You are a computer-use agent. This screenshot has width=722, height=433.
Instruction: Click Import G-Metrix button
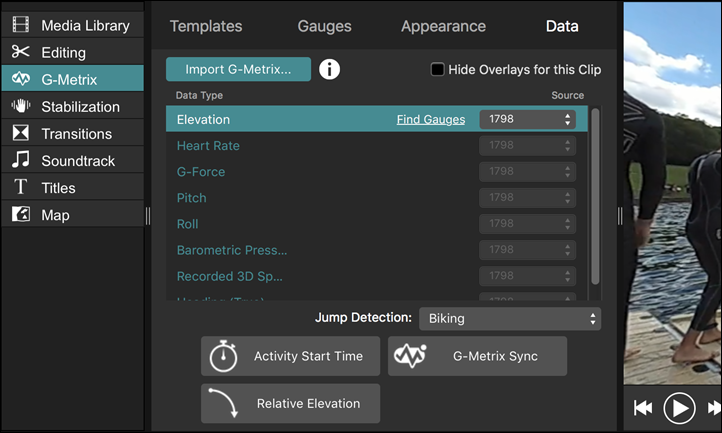pyautogui.click(x=238, y=69)
